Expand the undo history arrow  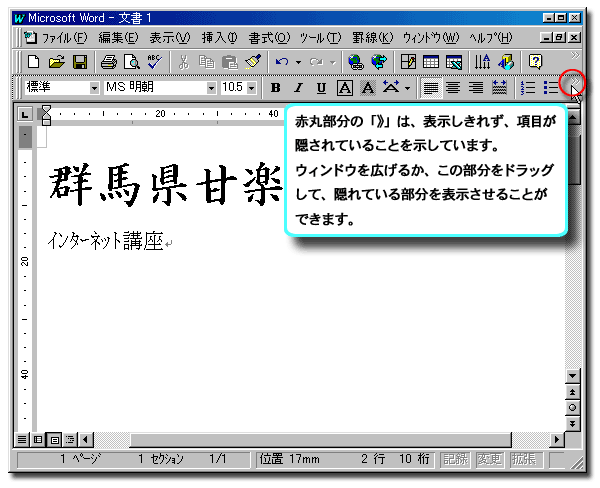(x=298, y=62)
